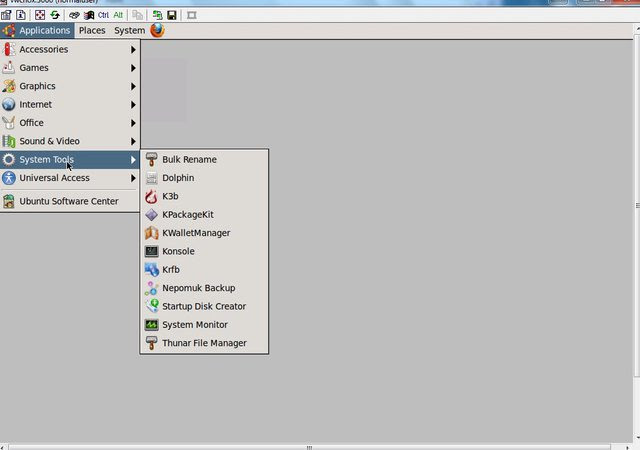Viewport: 640px width, 450px height.
Task: Open Nepomuk Backup
Action: pyautogui.click(x=204, y=288)
